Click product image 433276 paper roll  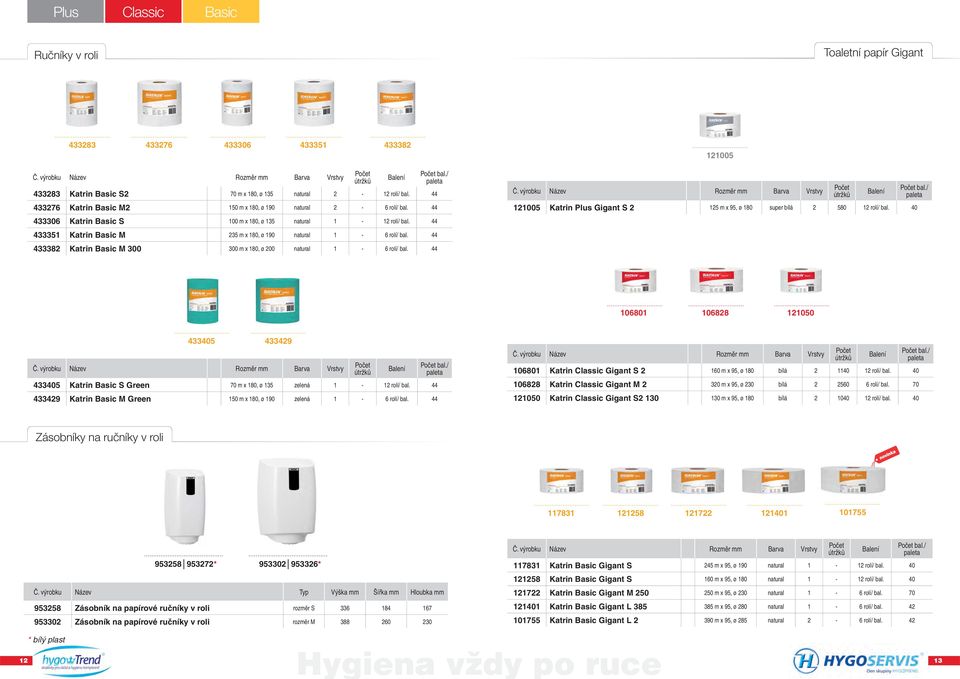pyautogui.click(x=159, y=103)
